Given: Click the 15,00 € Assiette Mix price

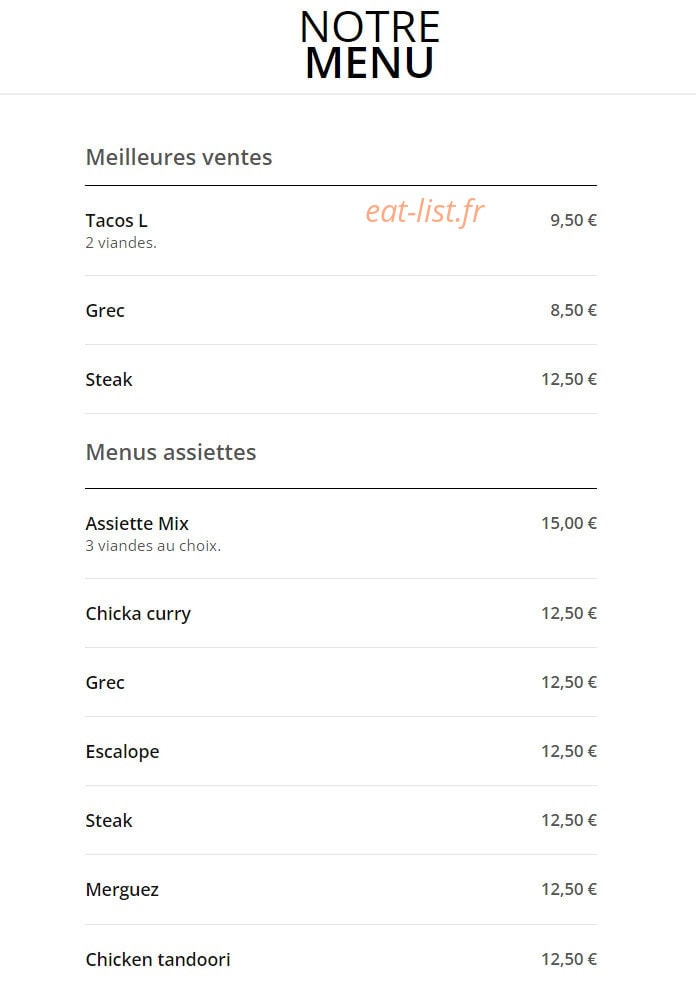Looking at the screenshot, I should click(569, 523).
